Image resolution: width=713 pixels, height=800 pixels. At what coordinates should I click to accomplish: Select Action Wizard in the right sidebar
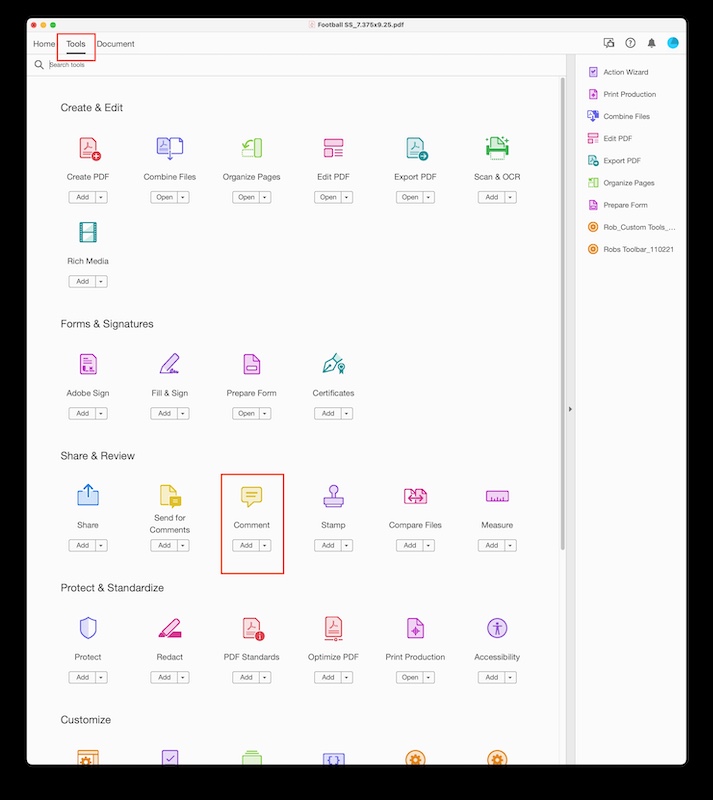[x=625, y=72]
